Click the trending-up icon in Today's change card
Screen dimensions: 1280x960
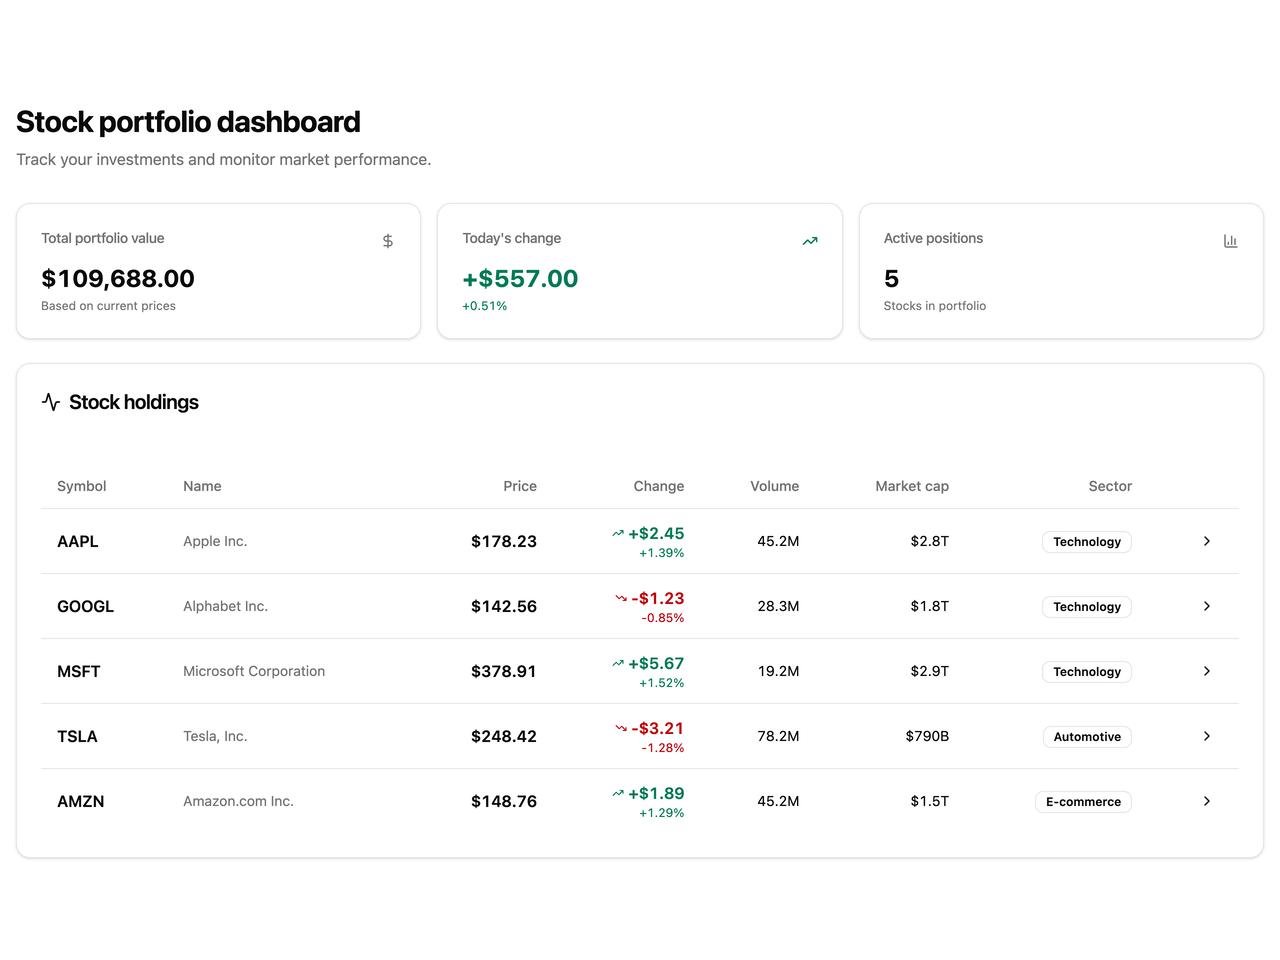810,241
